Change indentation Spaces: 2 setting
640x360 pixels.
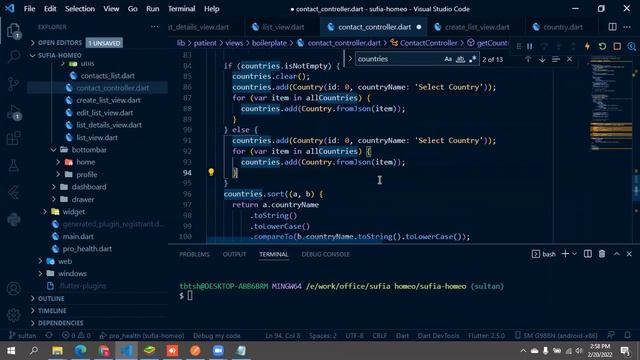coord(322,336)
